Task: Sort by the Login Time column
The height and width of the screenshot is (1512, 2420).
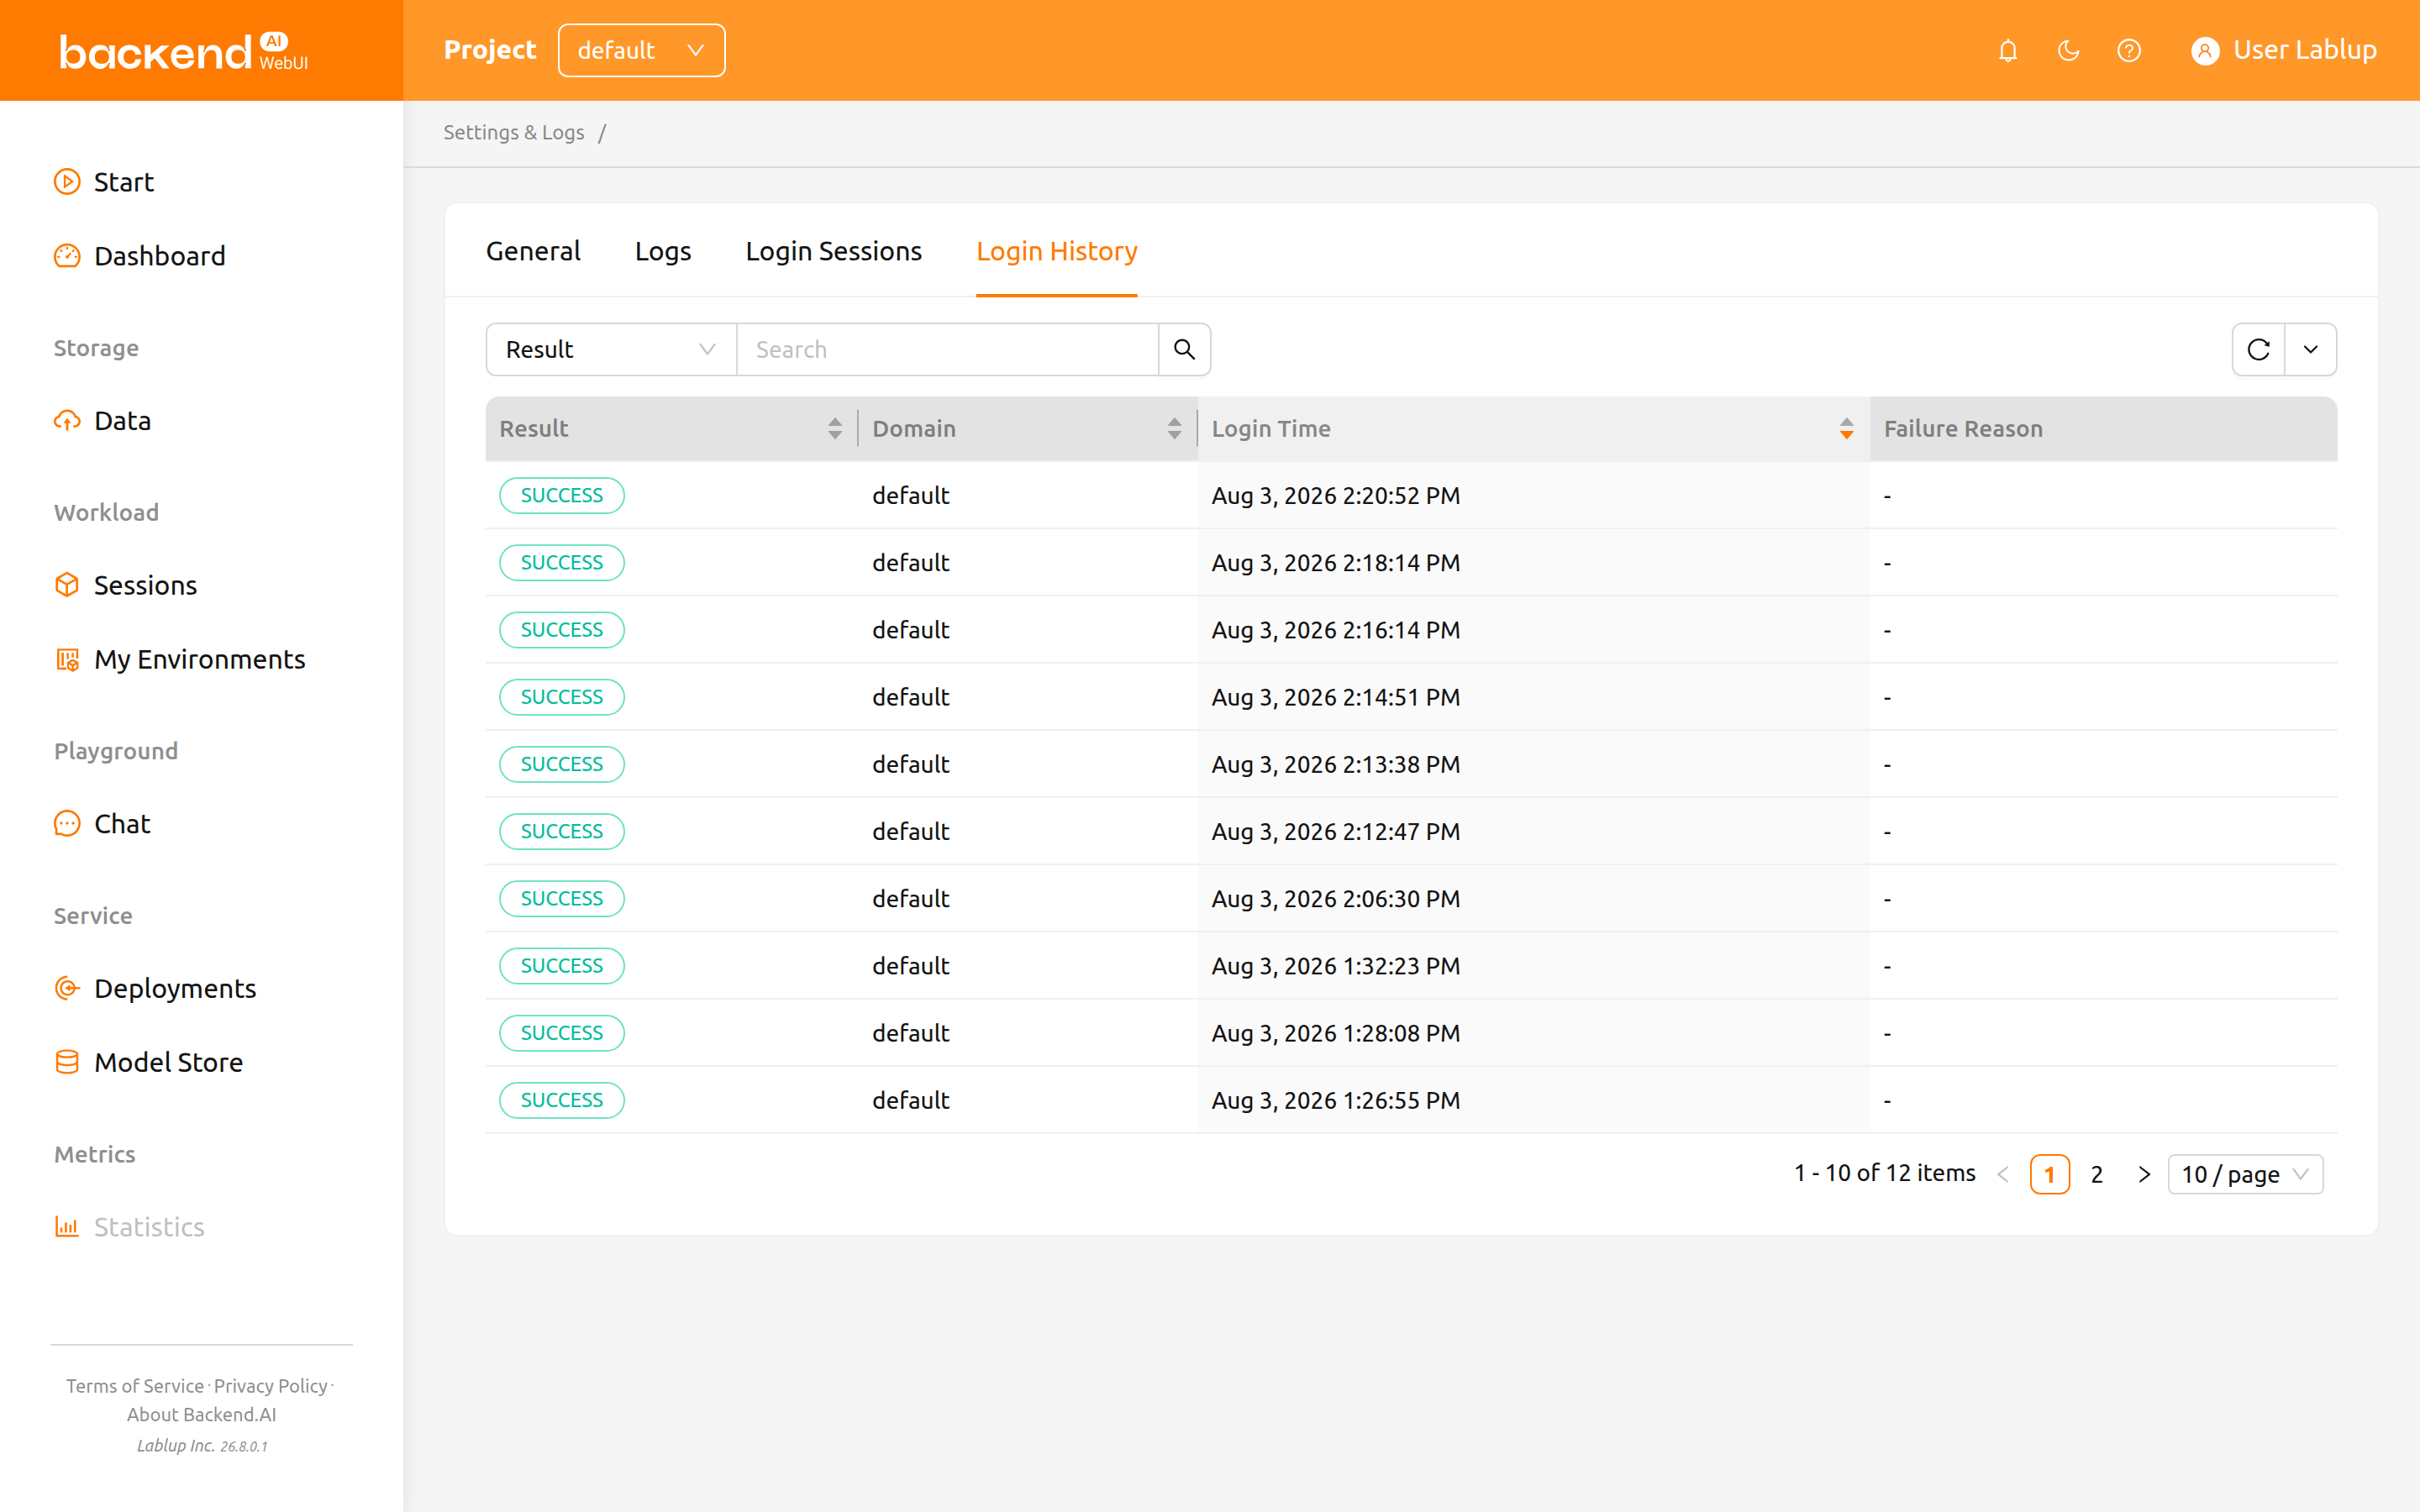Action: (x=1846, y=429)
